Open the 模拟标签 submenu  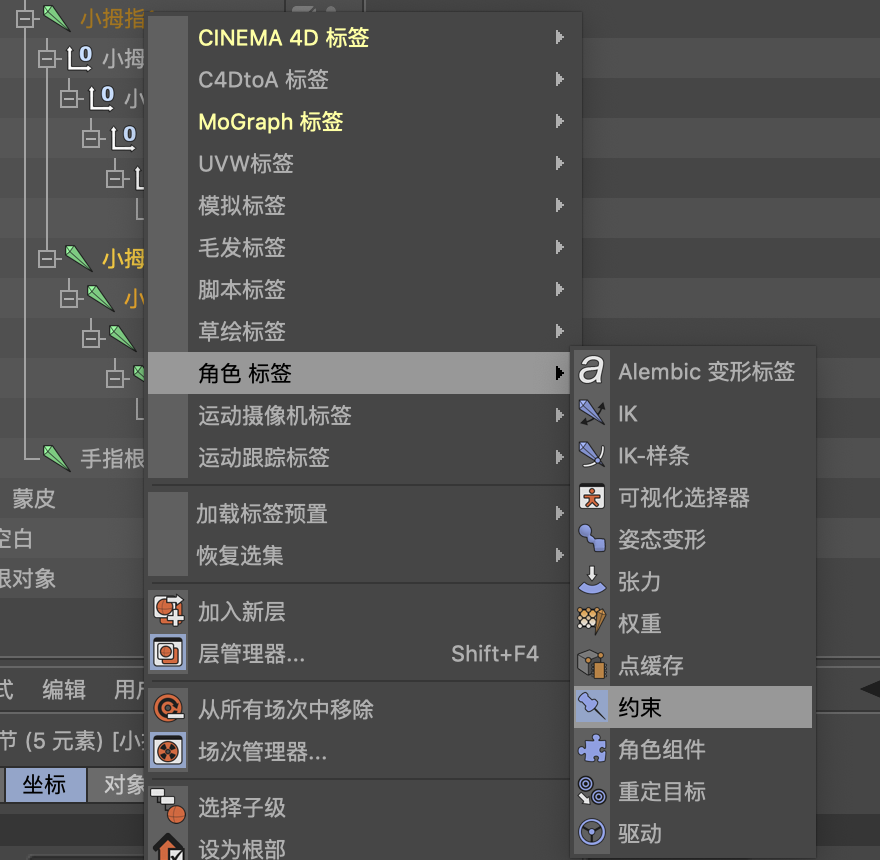pos(358,205)
